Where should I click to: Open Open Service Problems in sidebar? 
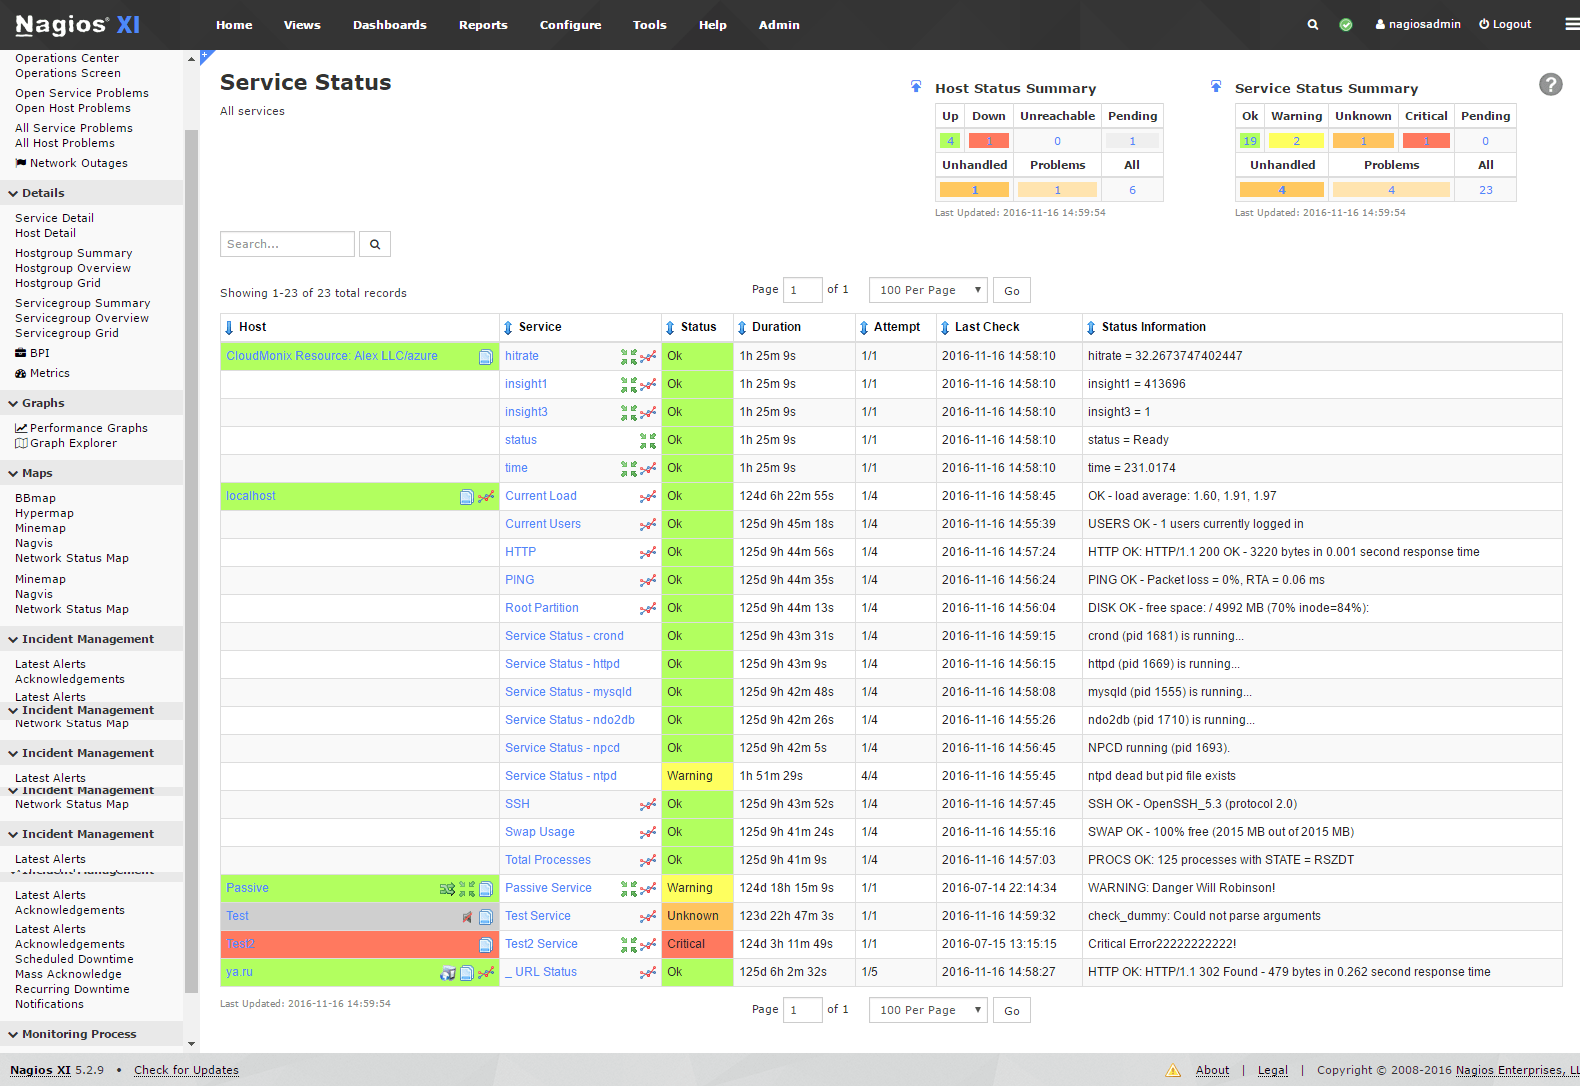[82, 93]
